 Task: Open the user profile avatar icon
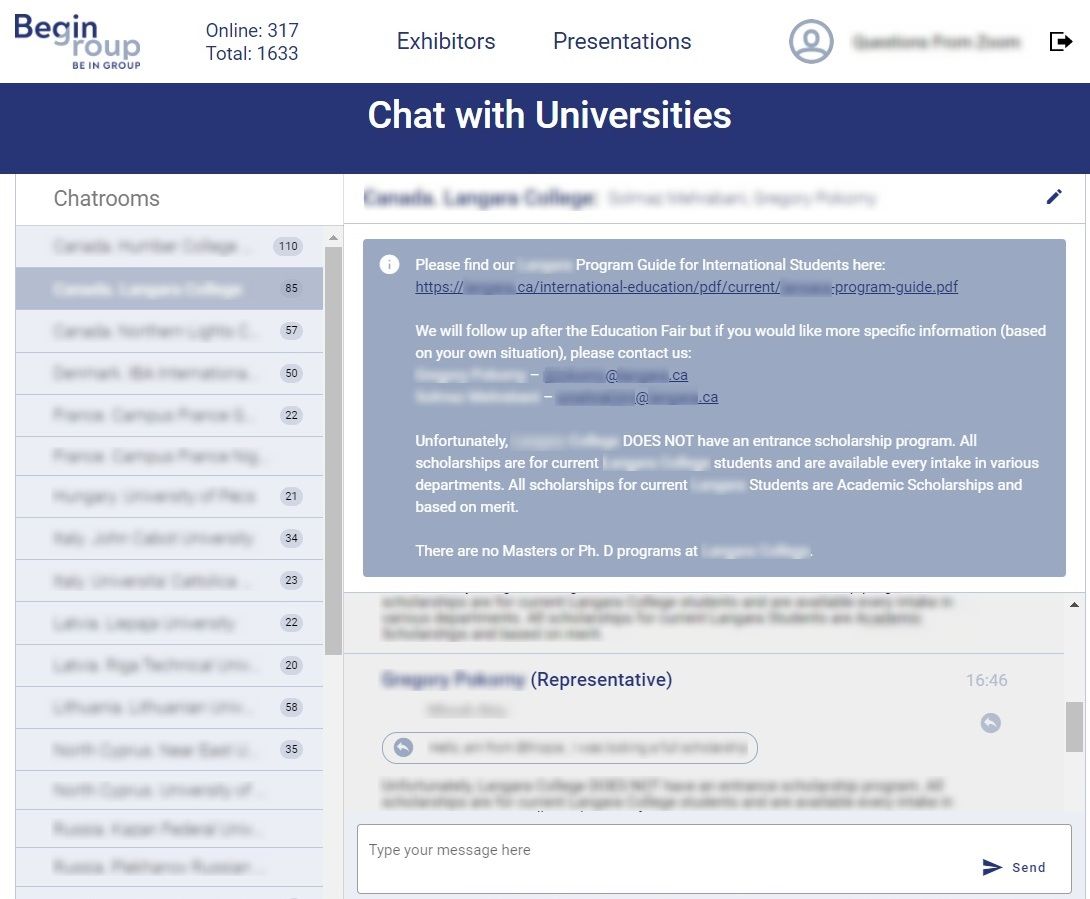click(811, 41)
